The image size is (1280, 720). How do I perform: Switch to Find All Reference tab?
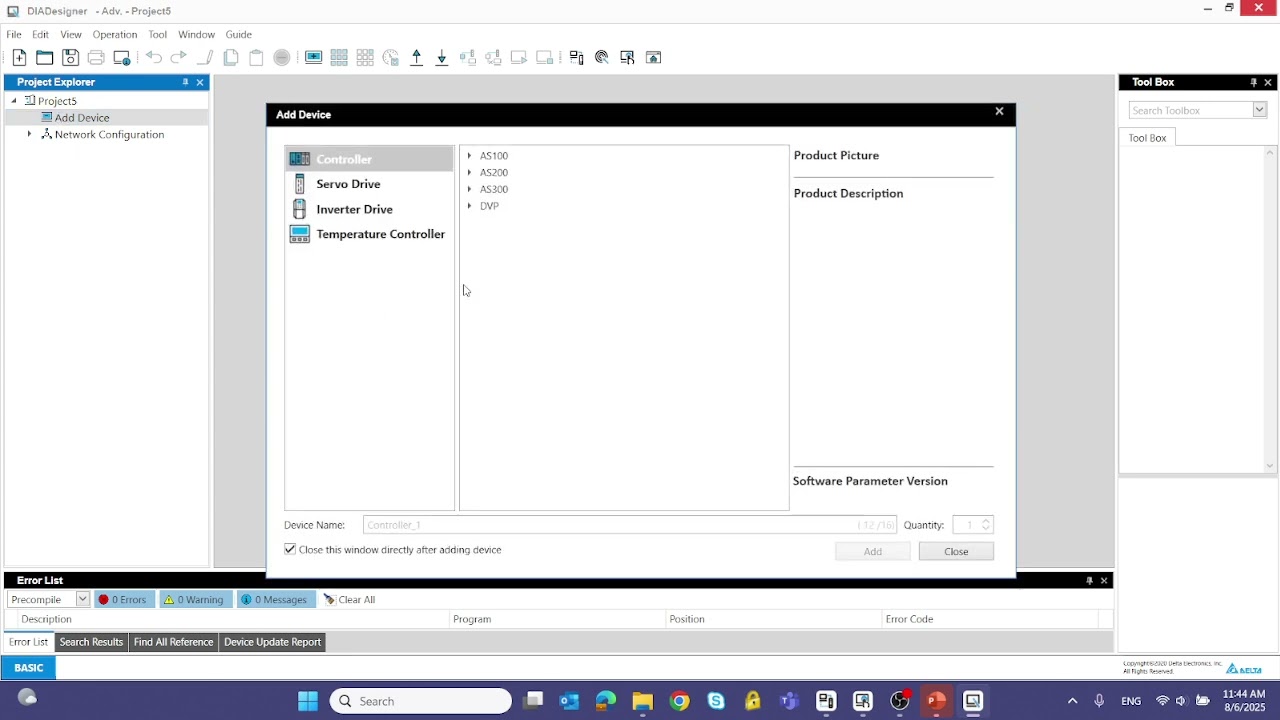pos(174,642)
